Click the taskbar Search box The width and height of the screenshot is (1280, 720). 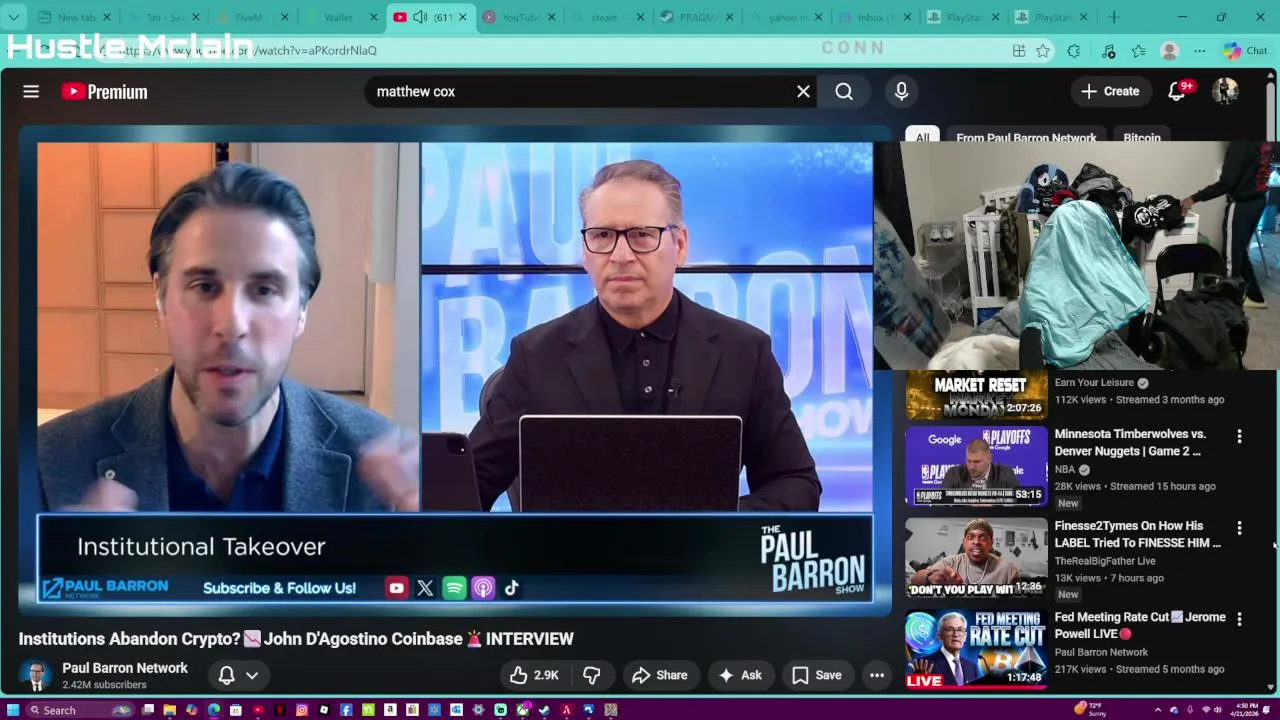coord(79,710)
